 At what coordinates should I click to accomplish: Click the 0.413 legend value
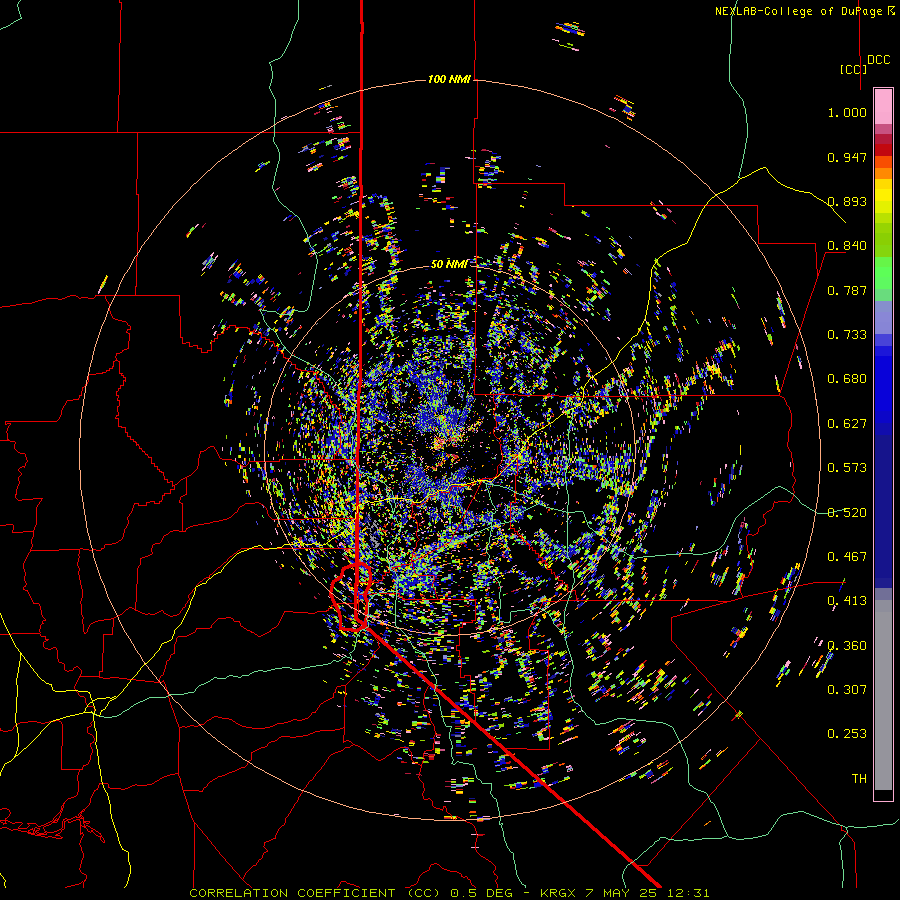pos(847,601)
